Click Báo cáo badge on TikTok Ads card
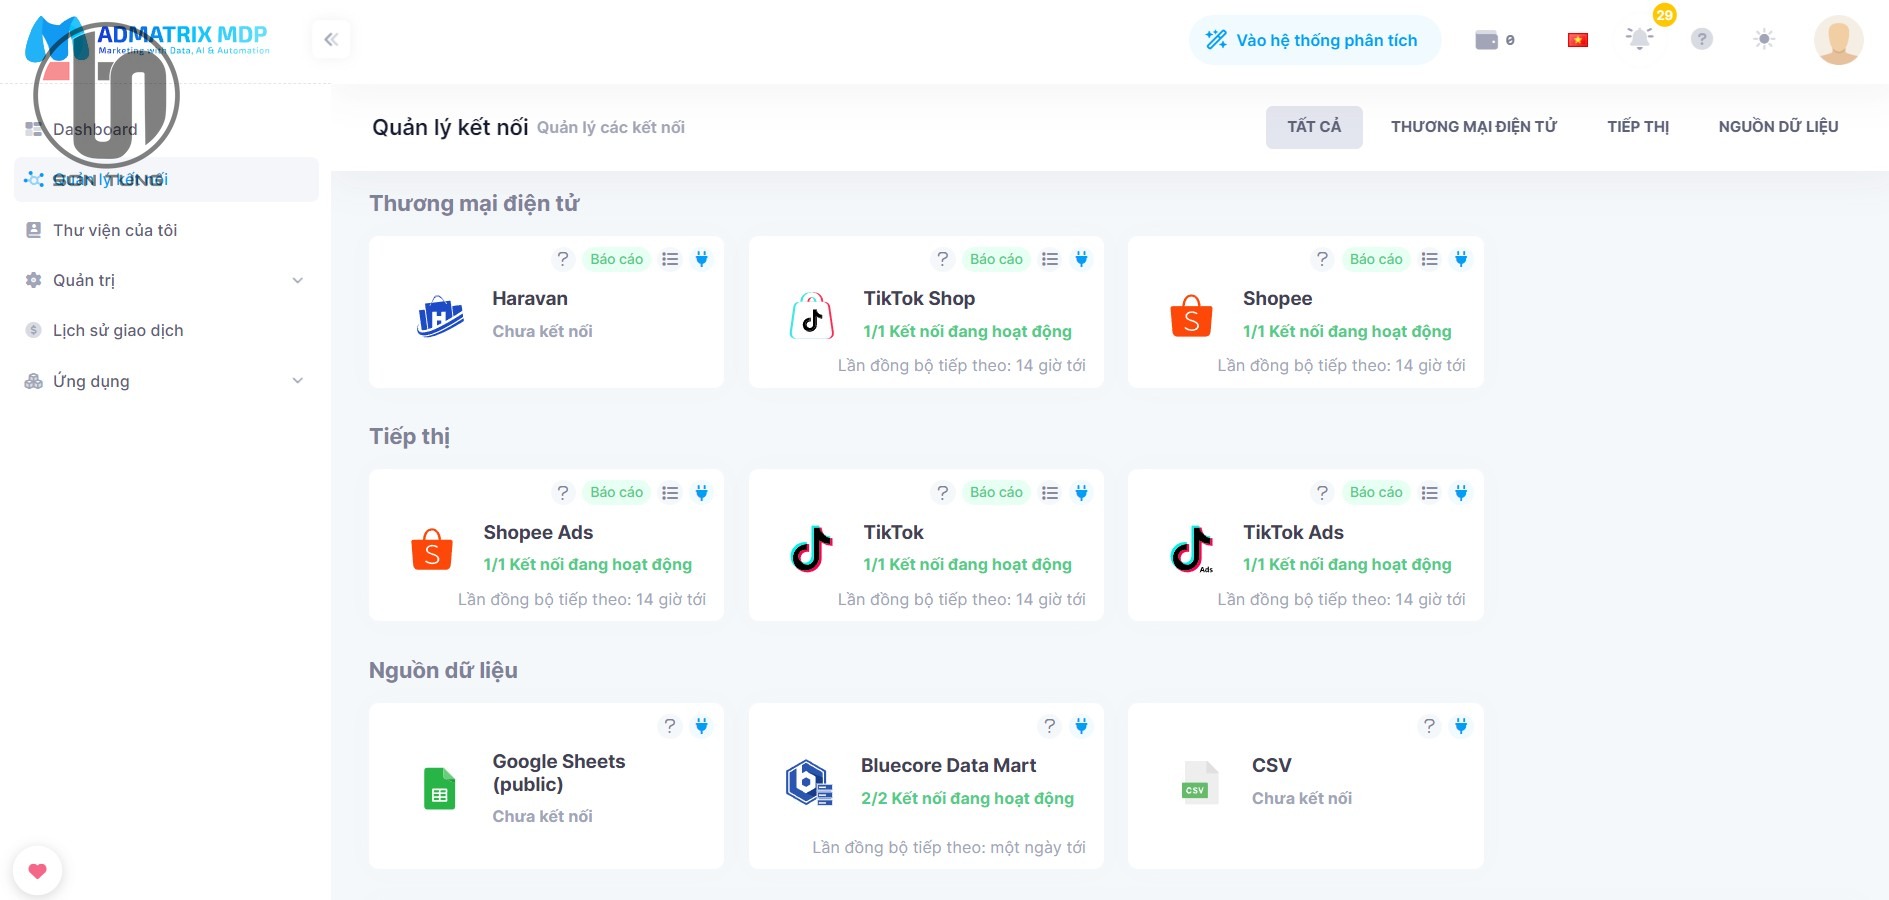This screenshot has height=900, width=1889. click(x=1376, y=492)
